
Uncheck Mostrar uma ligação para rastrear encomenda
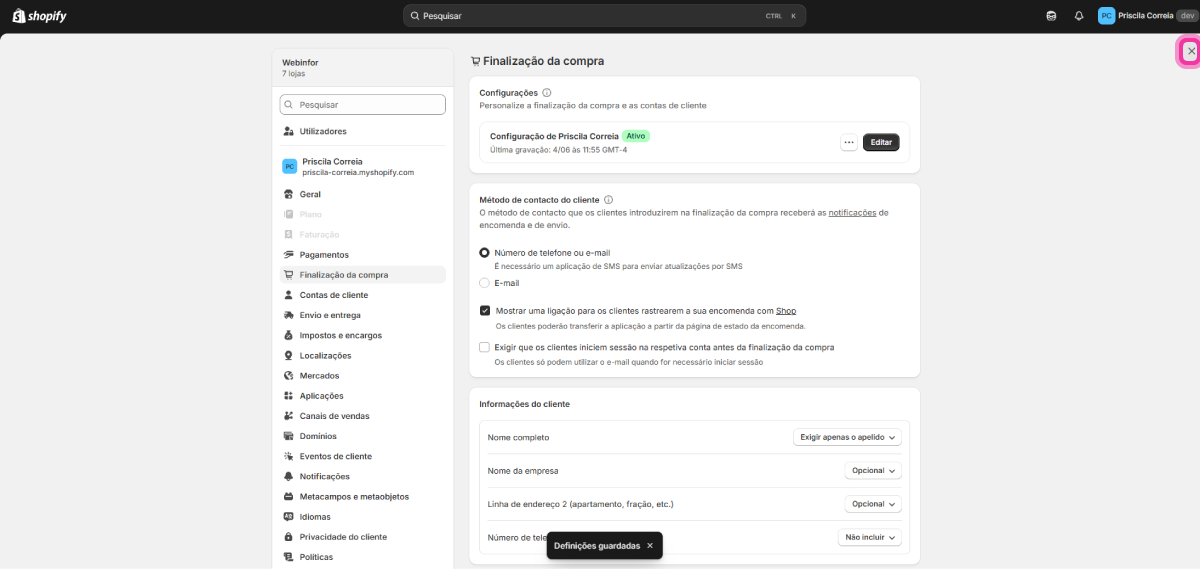coord(485,311)
